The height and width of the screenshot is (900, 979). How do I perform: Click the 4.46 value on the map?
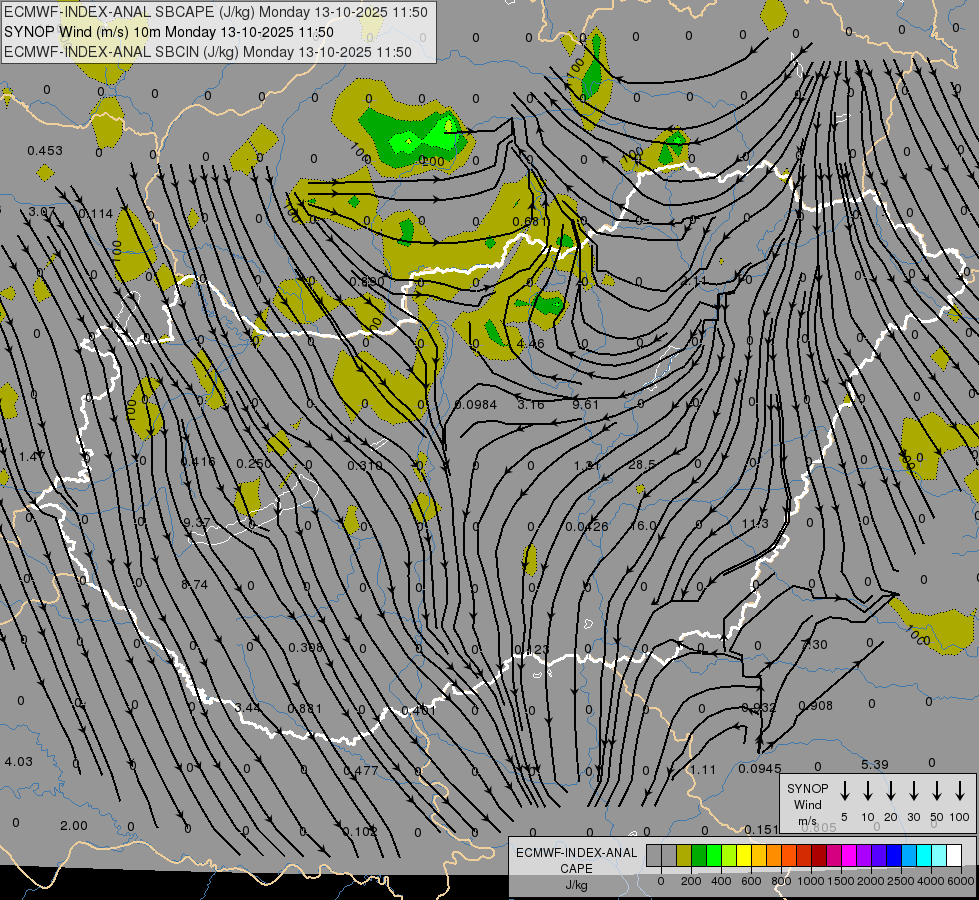(531, 344)
